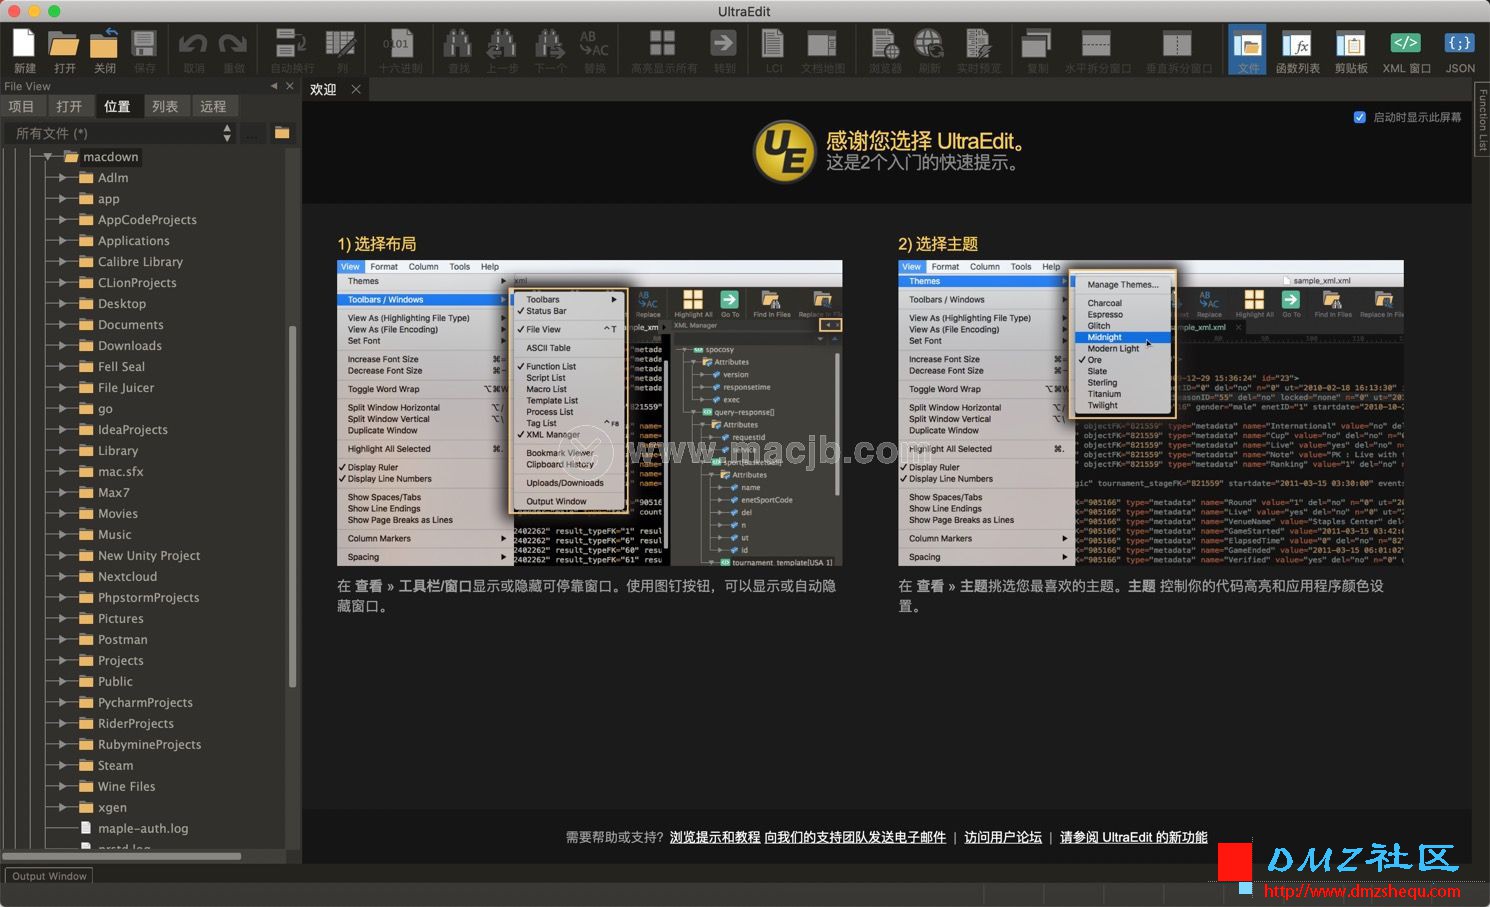The height and width of the screenshot is (907, 1490).
Task: Click the 打开 (Open) toolbar folder icon
Action: coord(64,45)
